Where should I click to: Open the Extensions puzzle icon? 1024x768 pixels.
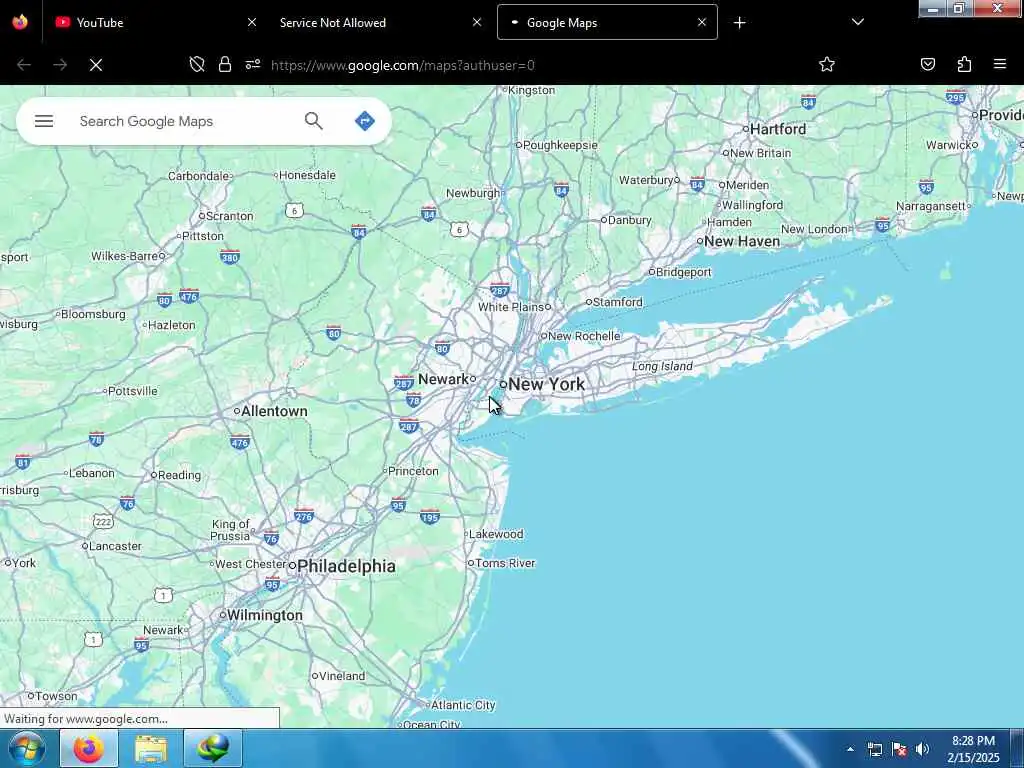964,64
